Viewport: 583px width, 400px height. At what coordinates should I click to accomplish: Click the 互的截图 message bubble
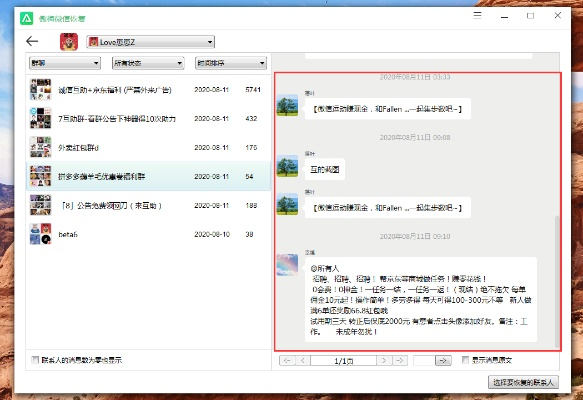[325, 170]
